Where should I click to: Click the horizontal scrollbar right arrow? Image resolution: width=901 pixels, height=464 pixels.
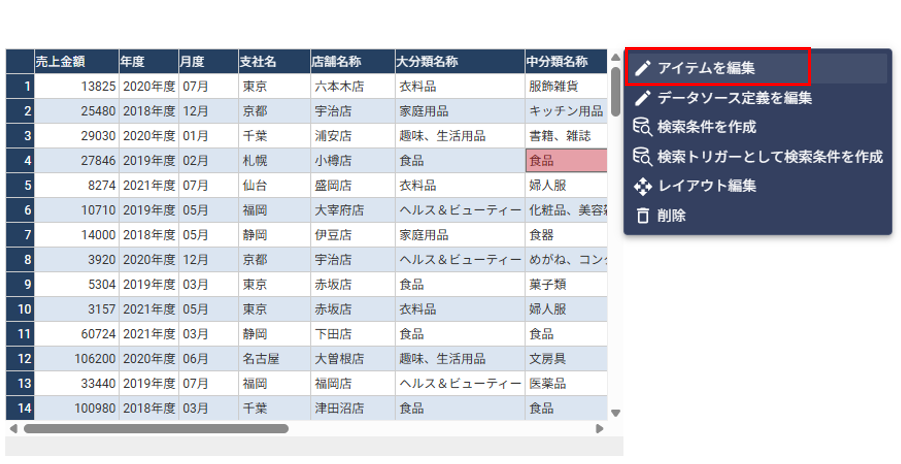(600, 429)
